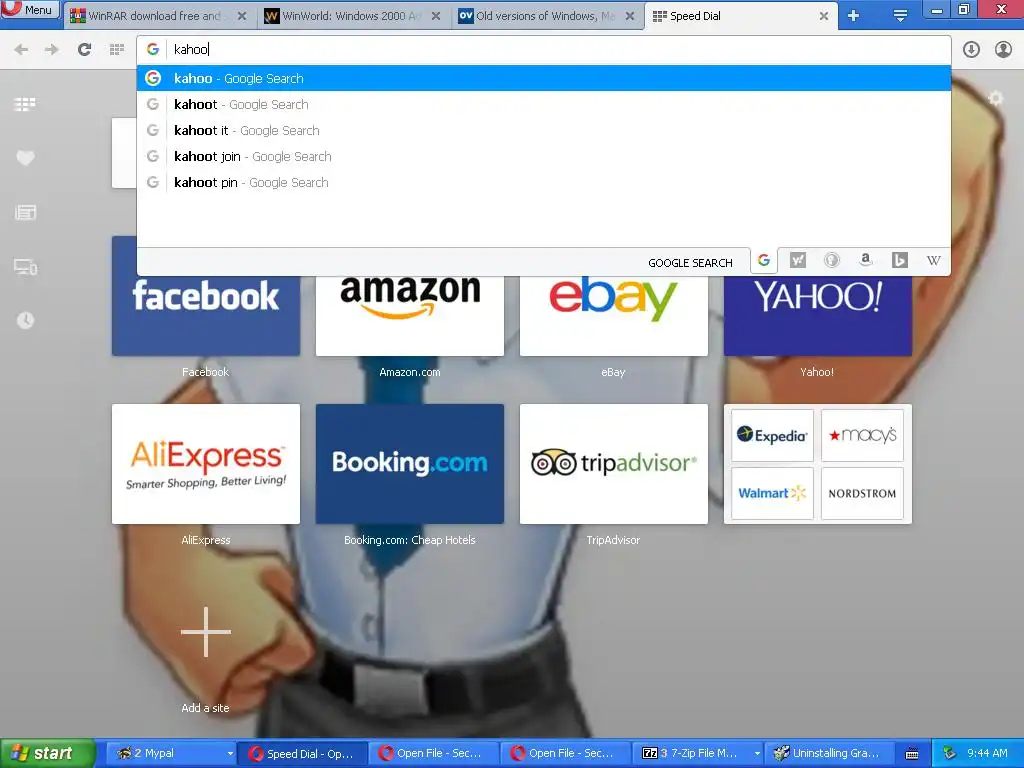
Task: Reload the current page
Action: click(x=84, y=50)
